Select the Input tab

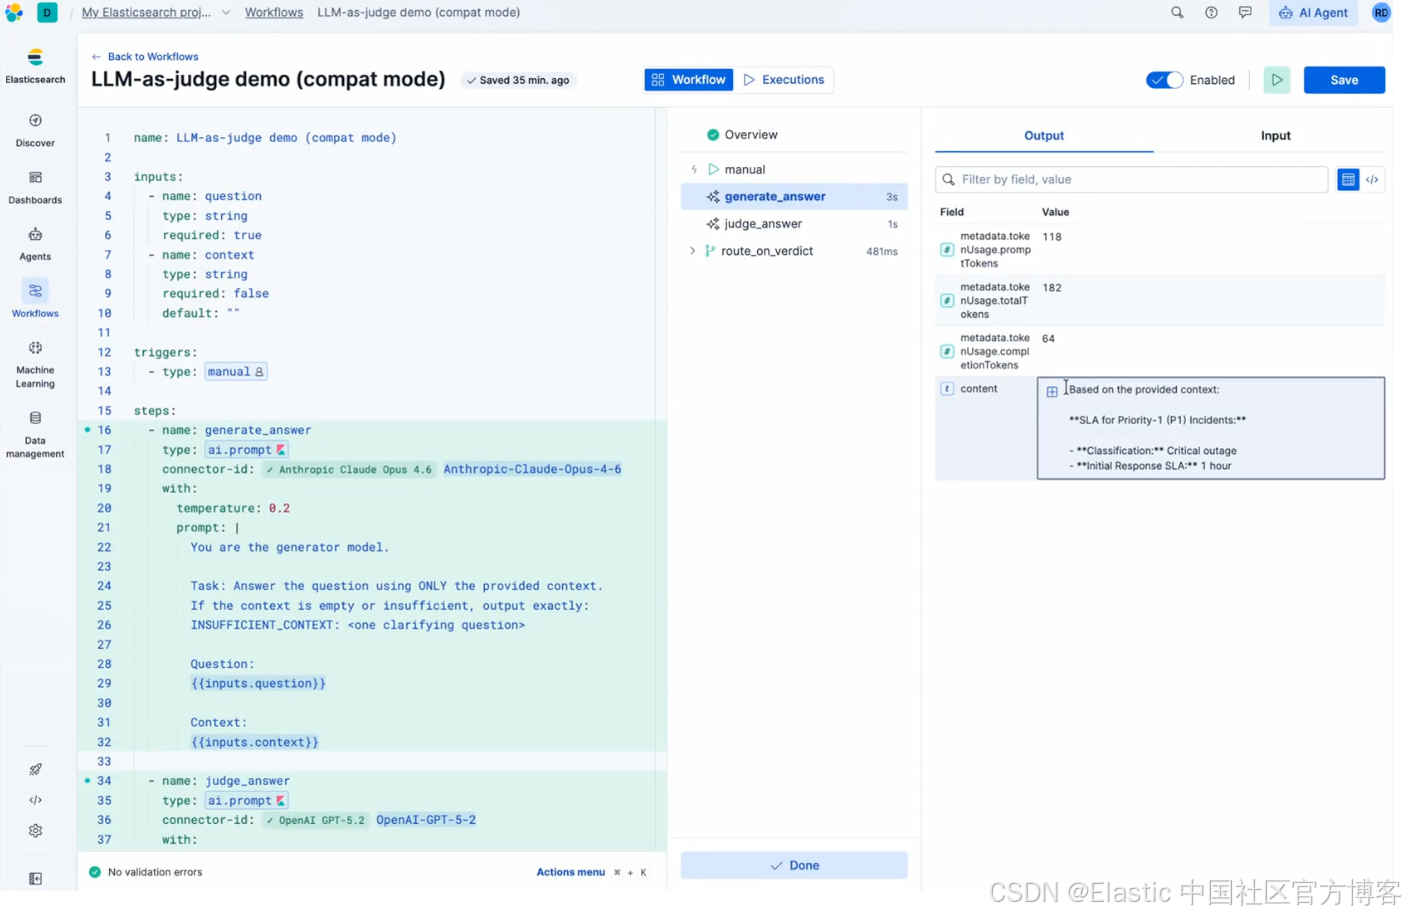(x=1275, y=136)
